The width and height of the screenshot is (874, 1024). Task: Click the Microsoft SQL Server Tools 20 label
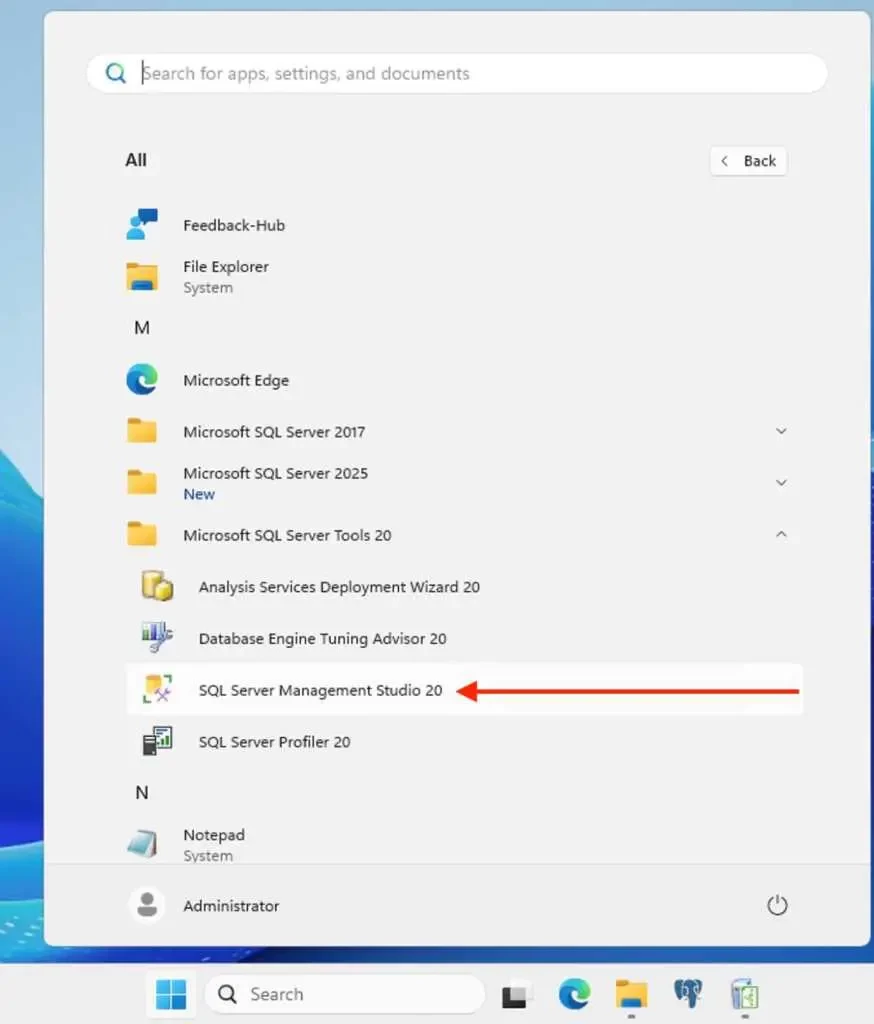(287, 535)
